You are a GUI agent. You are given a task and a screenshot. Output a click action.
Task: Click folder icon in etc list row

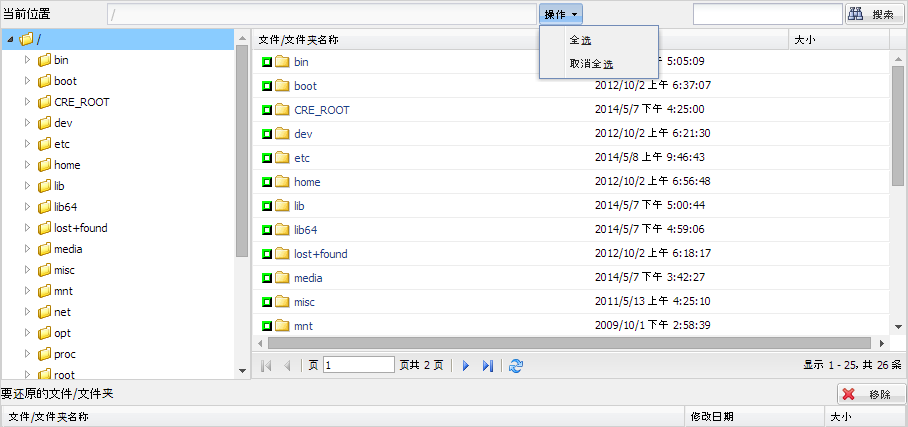tap(282, 158)
